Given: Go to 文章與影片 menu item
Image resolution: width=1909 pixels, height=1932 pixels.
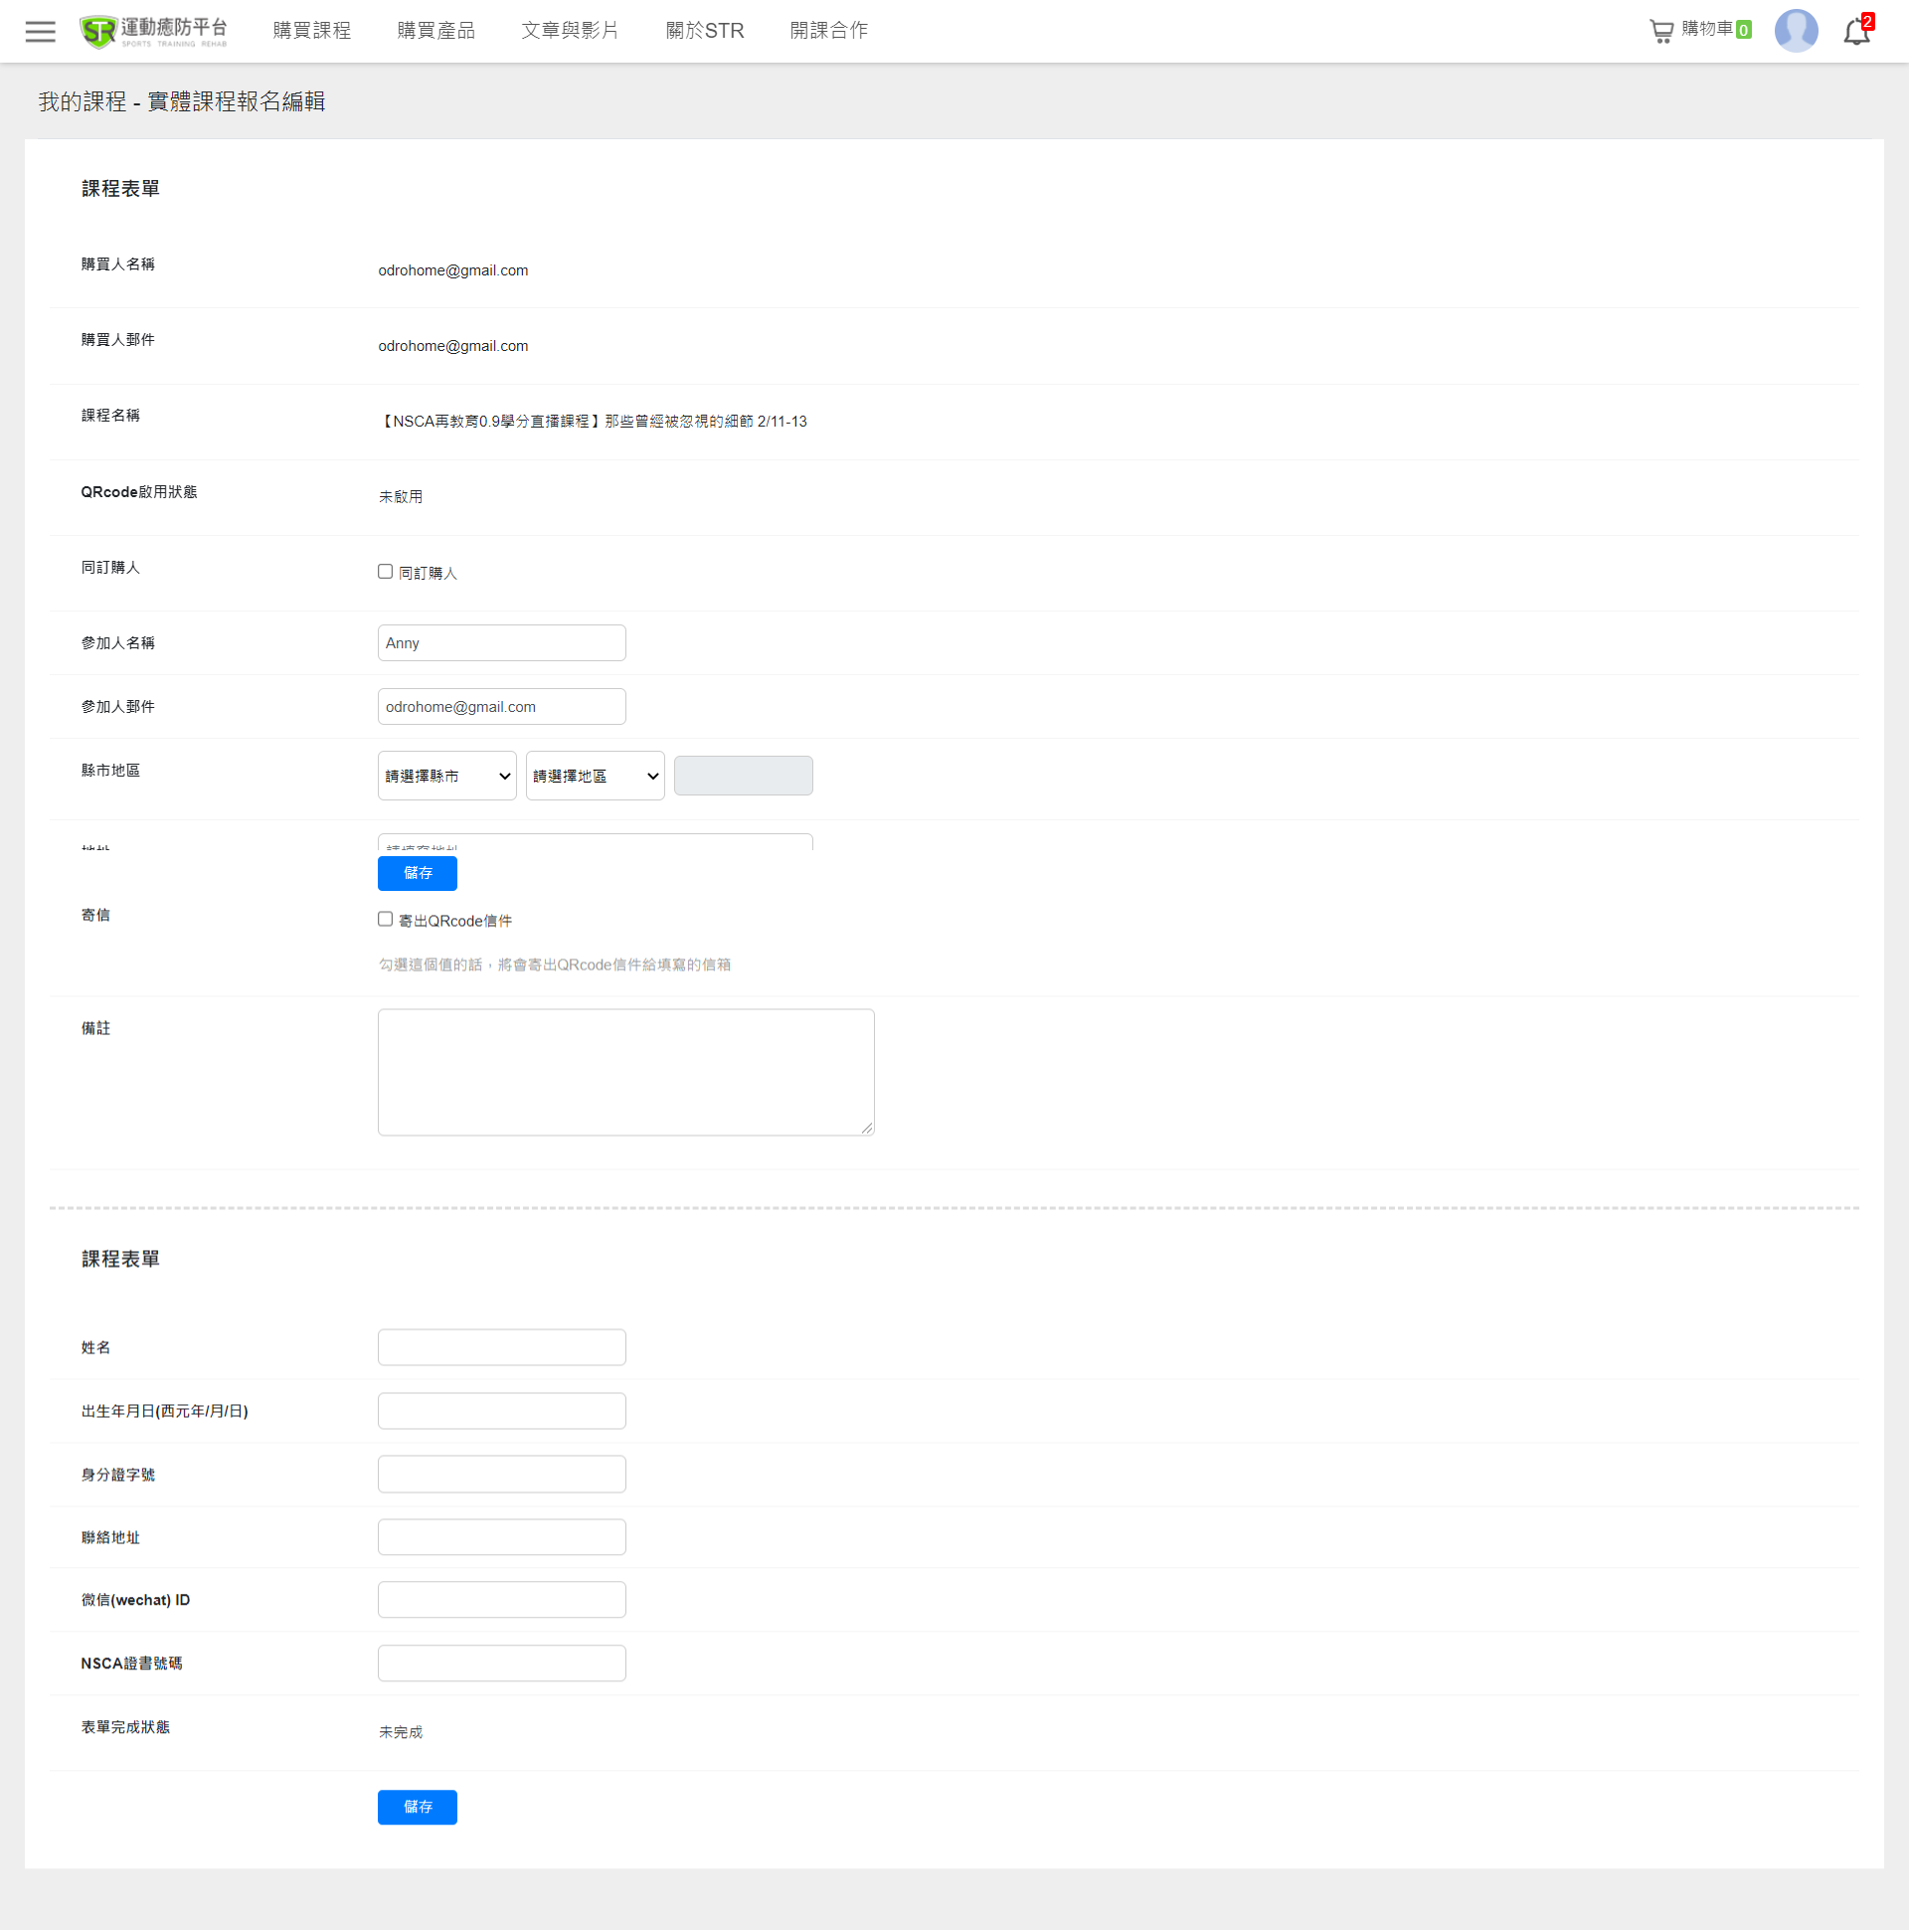Looking at the screenshot, I should (570, 31).
